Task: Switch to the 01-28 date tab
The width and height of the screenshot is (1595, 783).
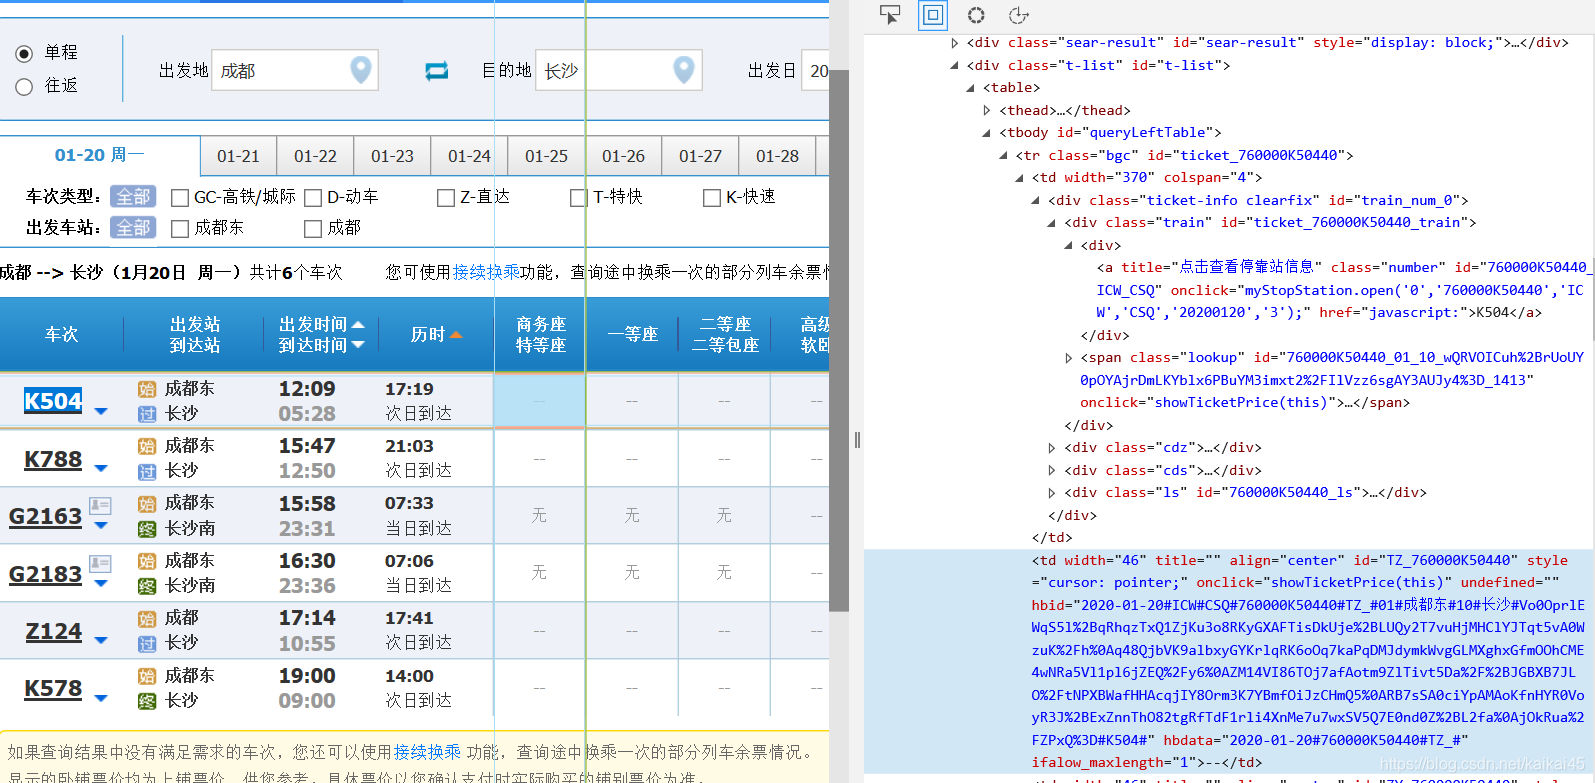Action: tap(777, 157)
